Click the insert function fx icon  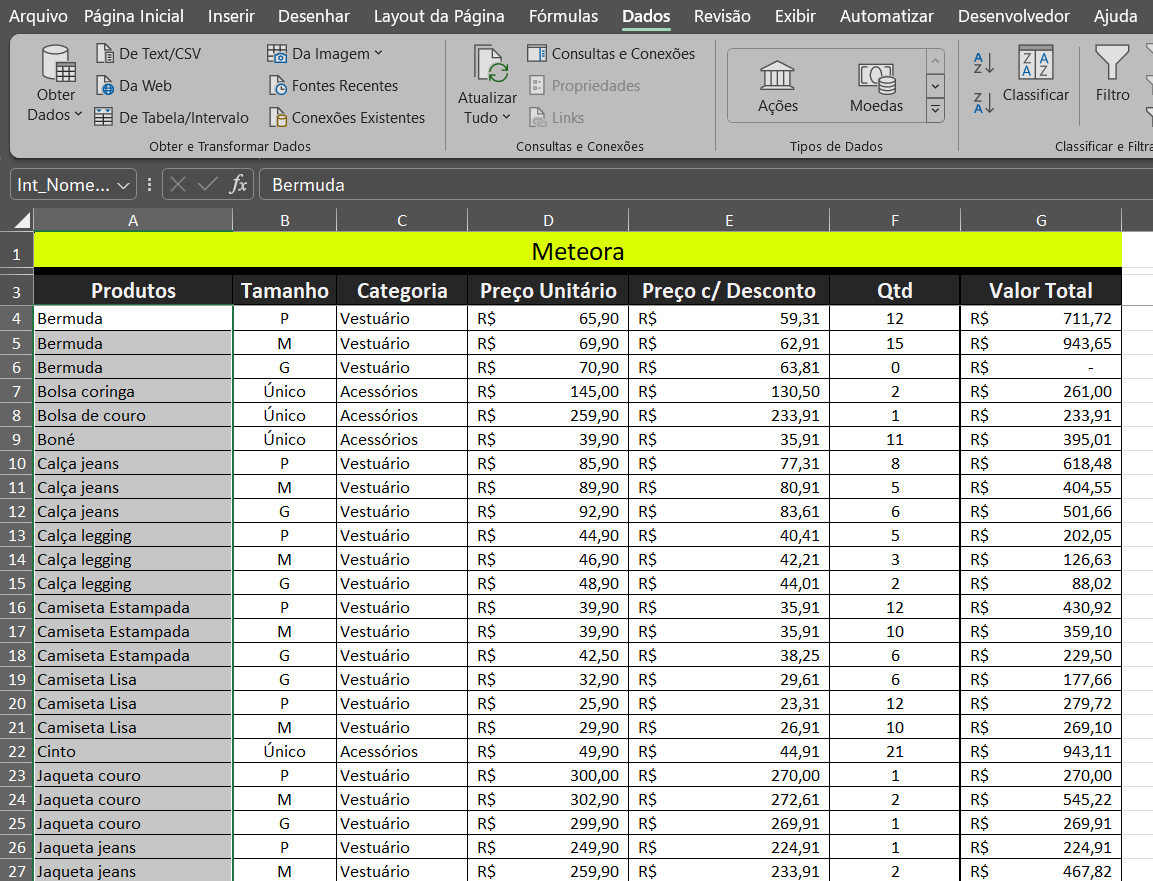click(x=238, y=185)
